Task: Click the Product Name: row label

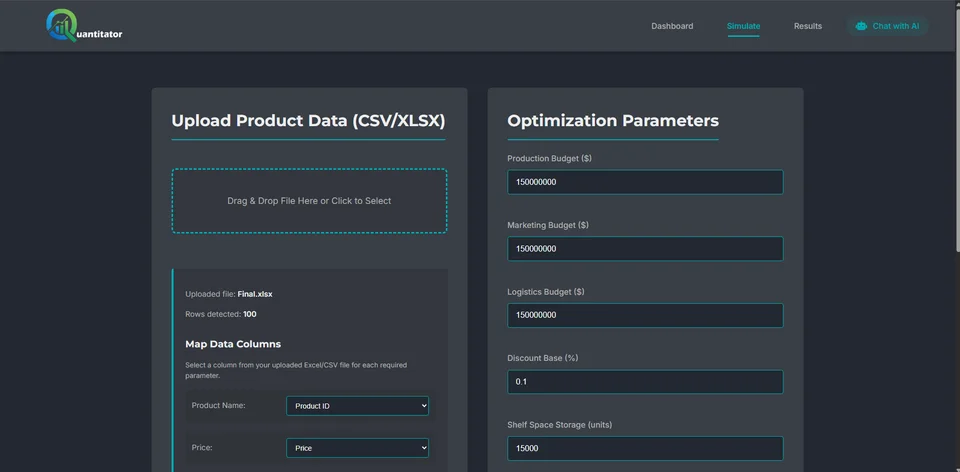Action: click(x=219, y=405)
